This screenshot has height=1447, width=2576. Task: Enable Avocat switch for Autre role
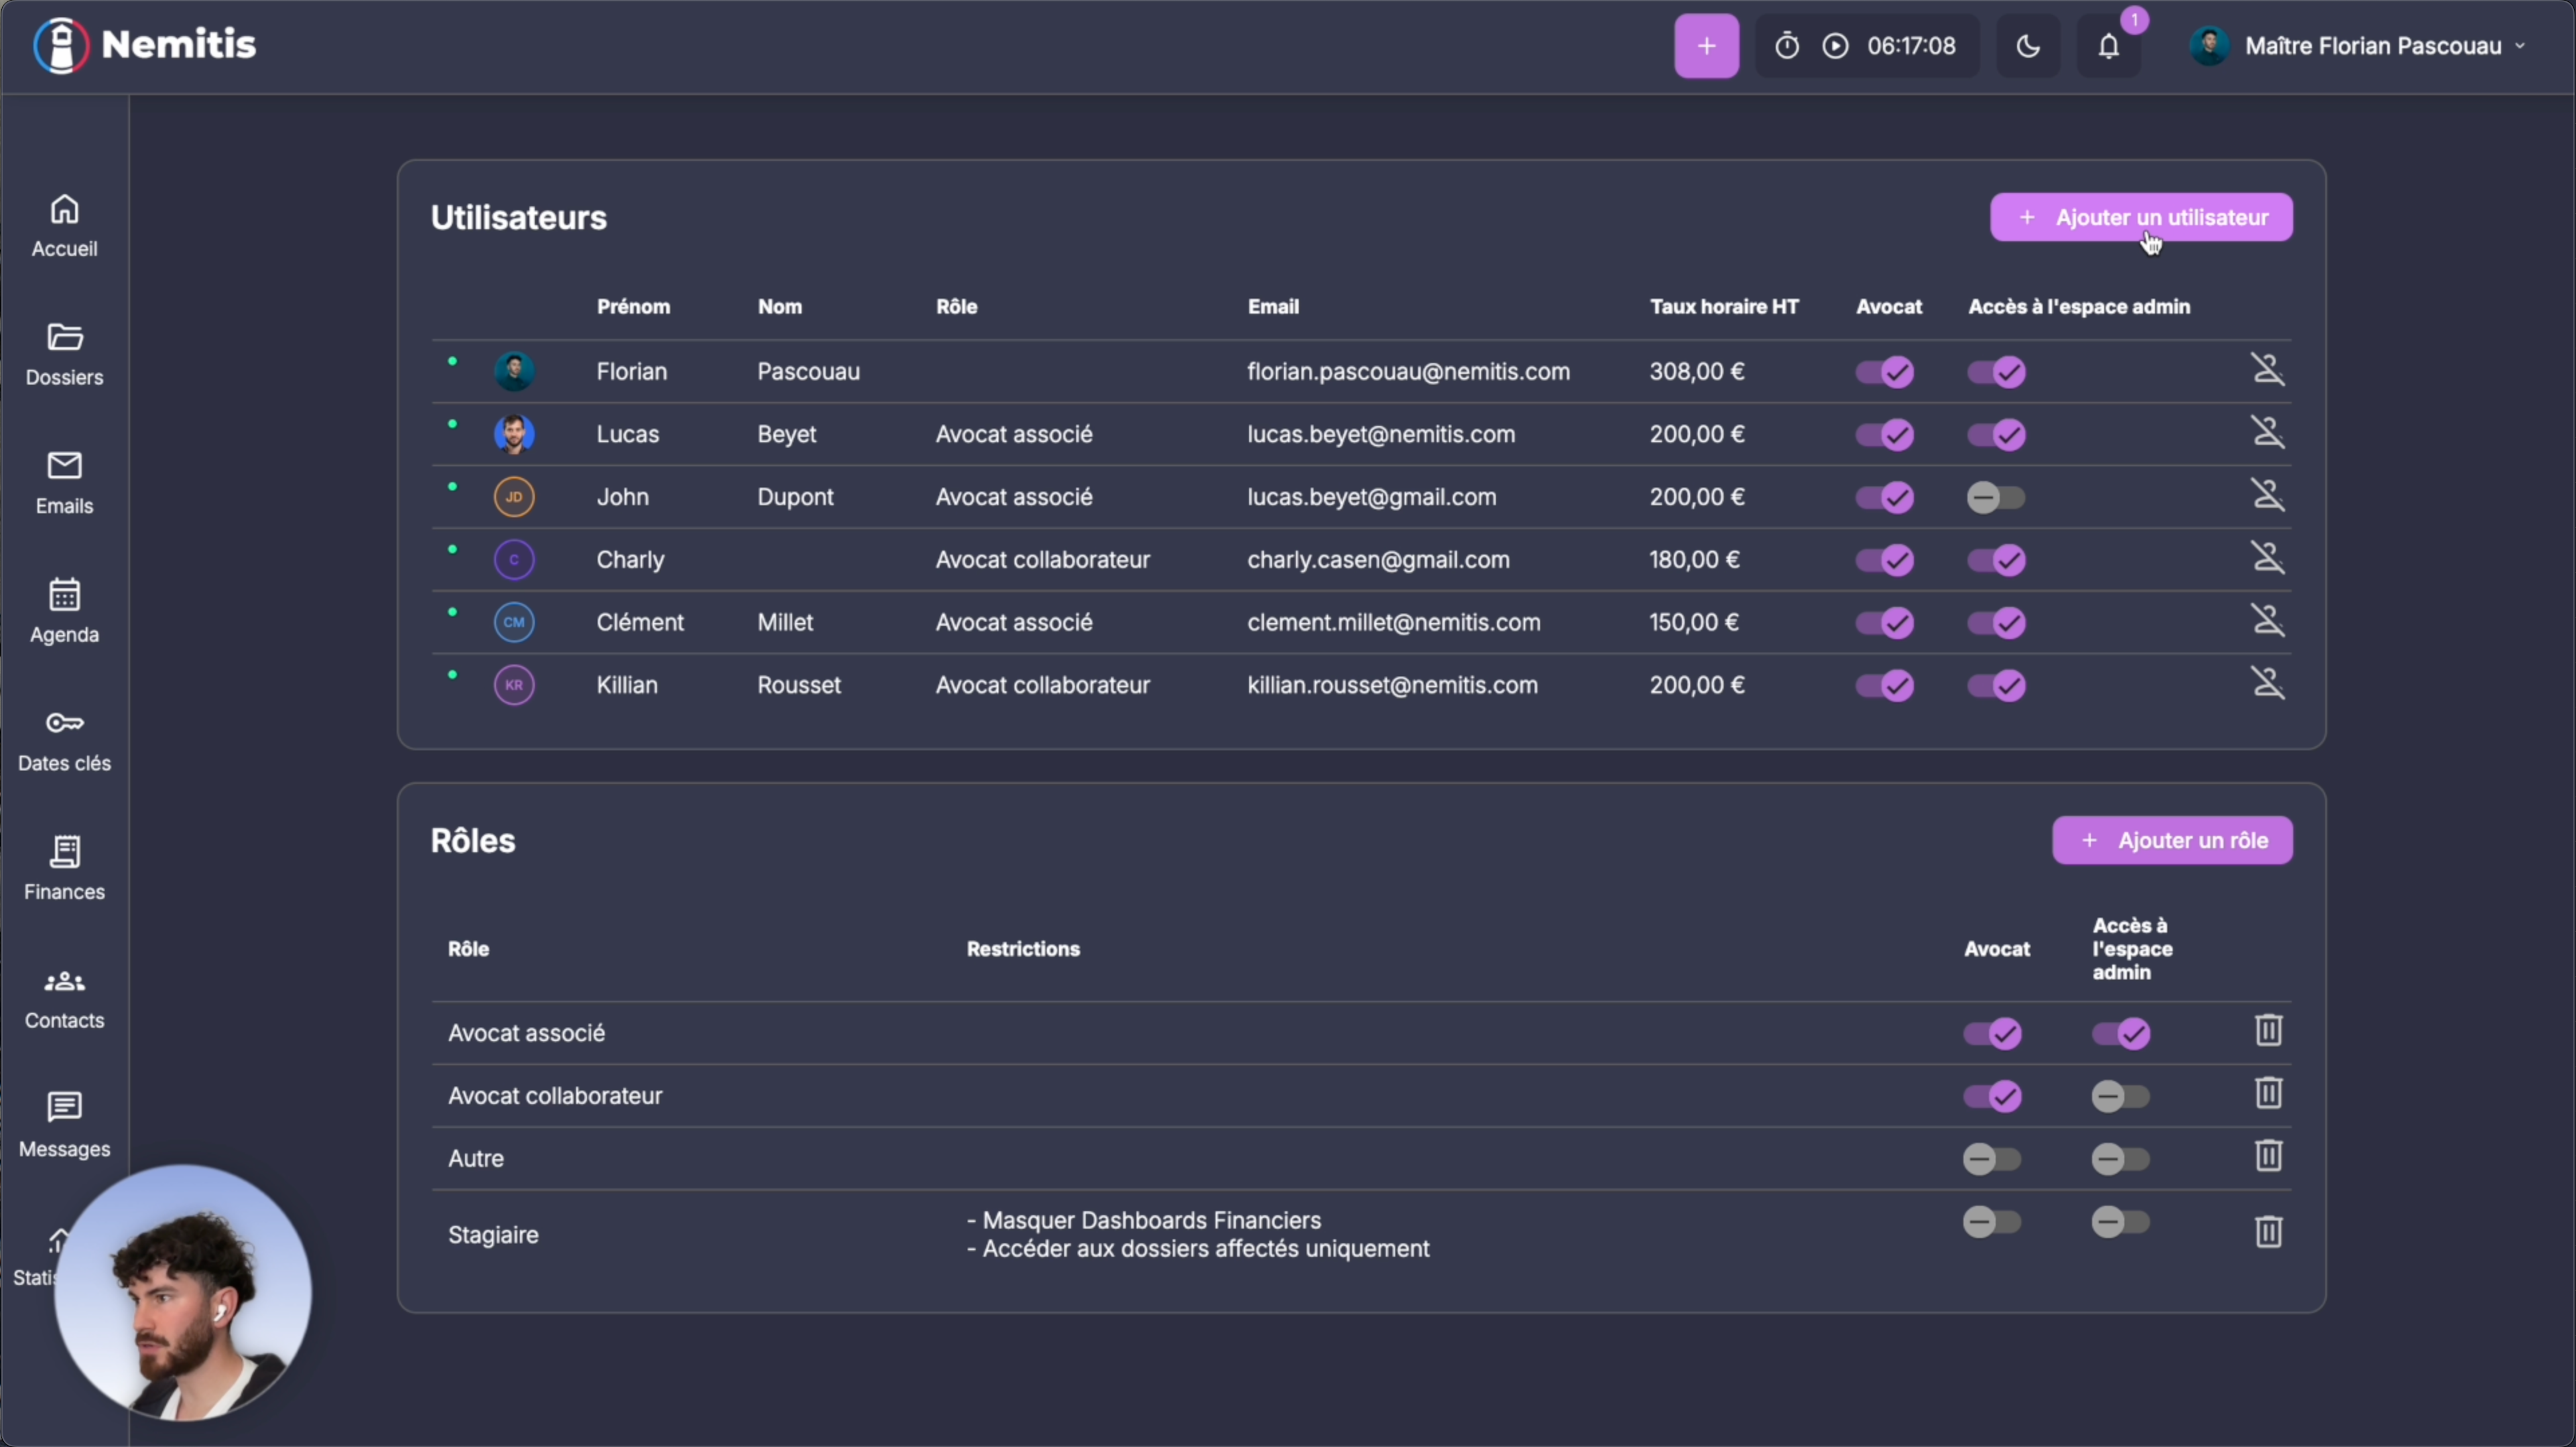click(x=1993, y=1159)
